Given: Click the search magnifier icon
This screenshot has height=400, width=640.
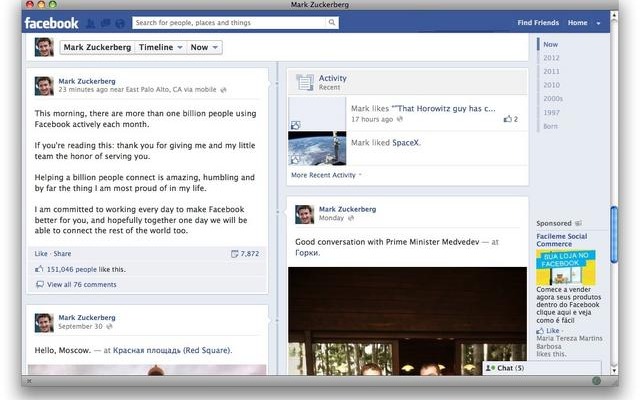Looking at the screenshot, I should pyautogui.click(x=332, y=22).
